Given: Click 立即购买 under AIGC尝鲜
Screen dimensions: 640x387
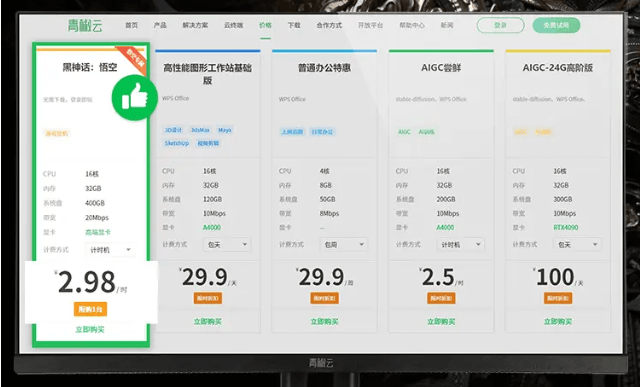Looking at the screenshot, I should pyautogui.click(x=441, y=322).
